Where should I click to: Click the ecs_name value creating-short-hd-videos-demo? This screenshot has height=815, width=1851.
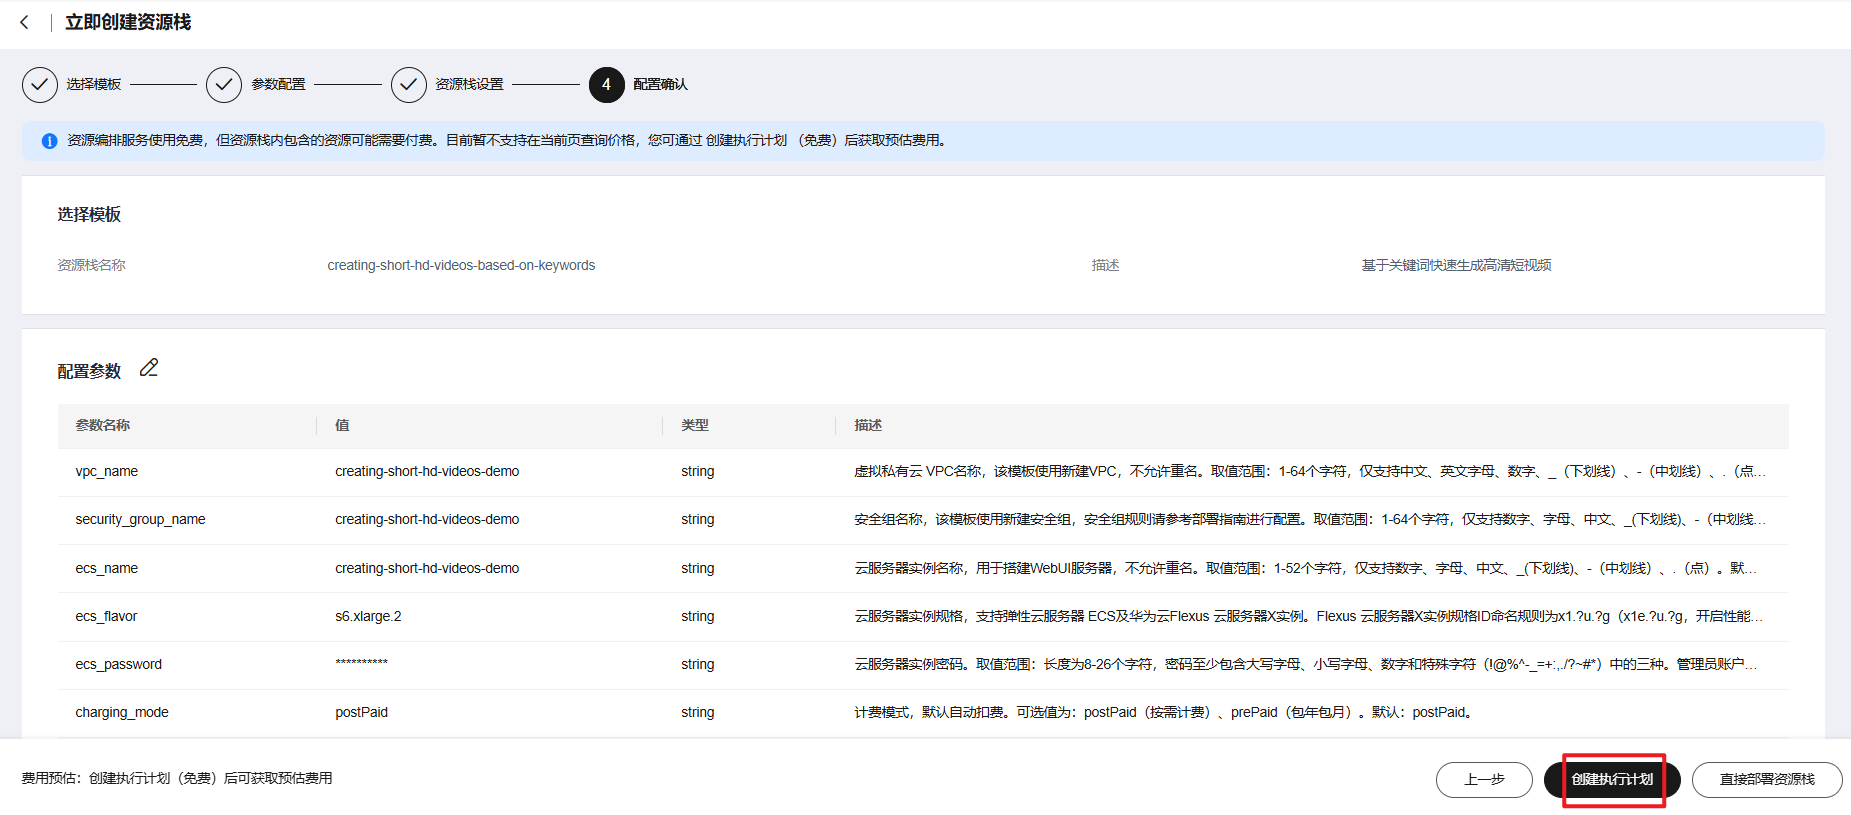tap(427, 569)
